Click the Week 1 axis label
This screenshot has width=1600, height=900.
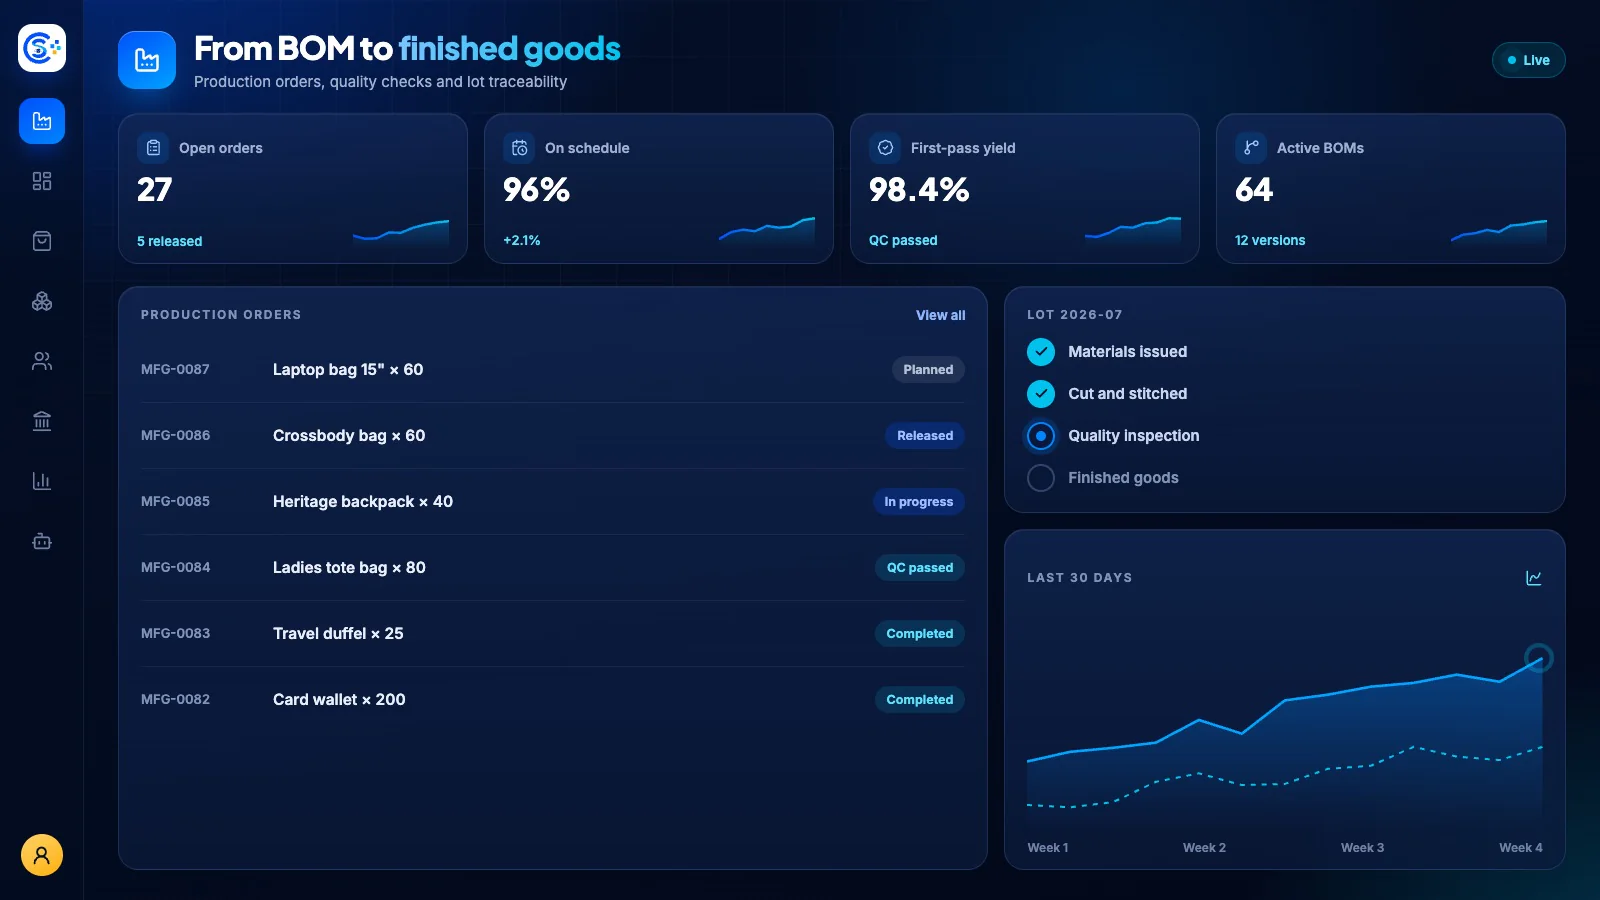[1048, 847]
